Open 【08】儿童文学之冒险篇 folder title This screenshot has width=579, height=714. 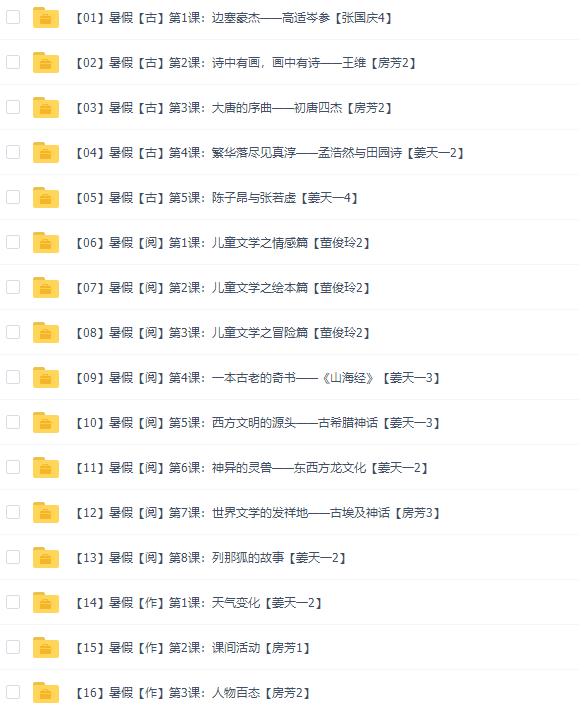[x=223, y=333]
